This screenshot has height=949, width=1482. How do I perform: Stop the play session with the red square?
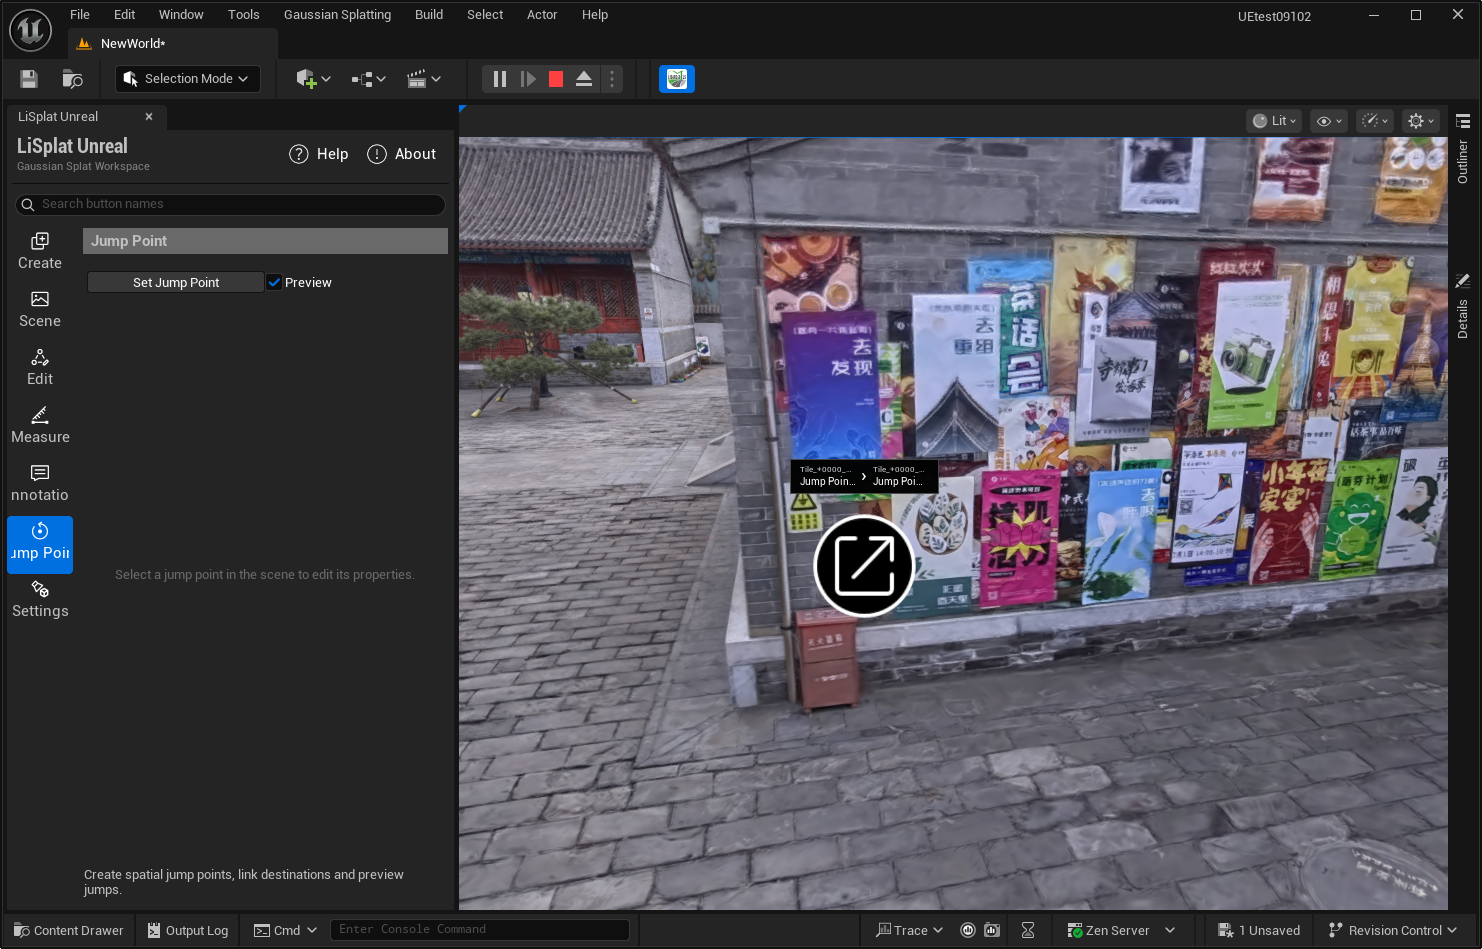click(556, 79)
